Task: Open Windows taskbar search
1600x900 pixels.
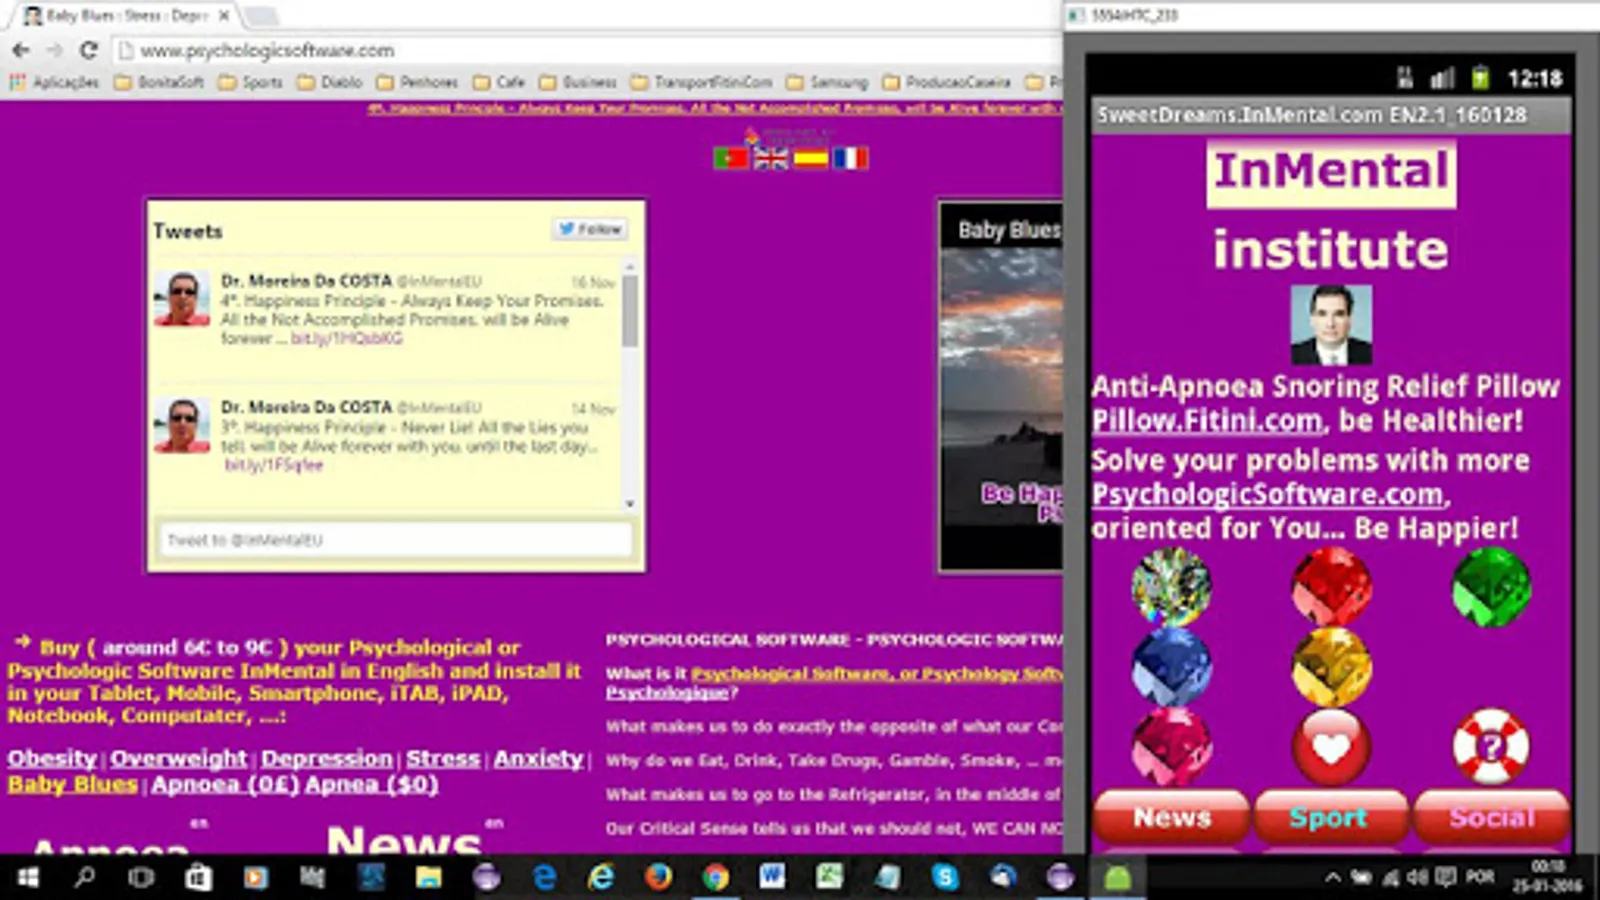Action: pos(85,878)
